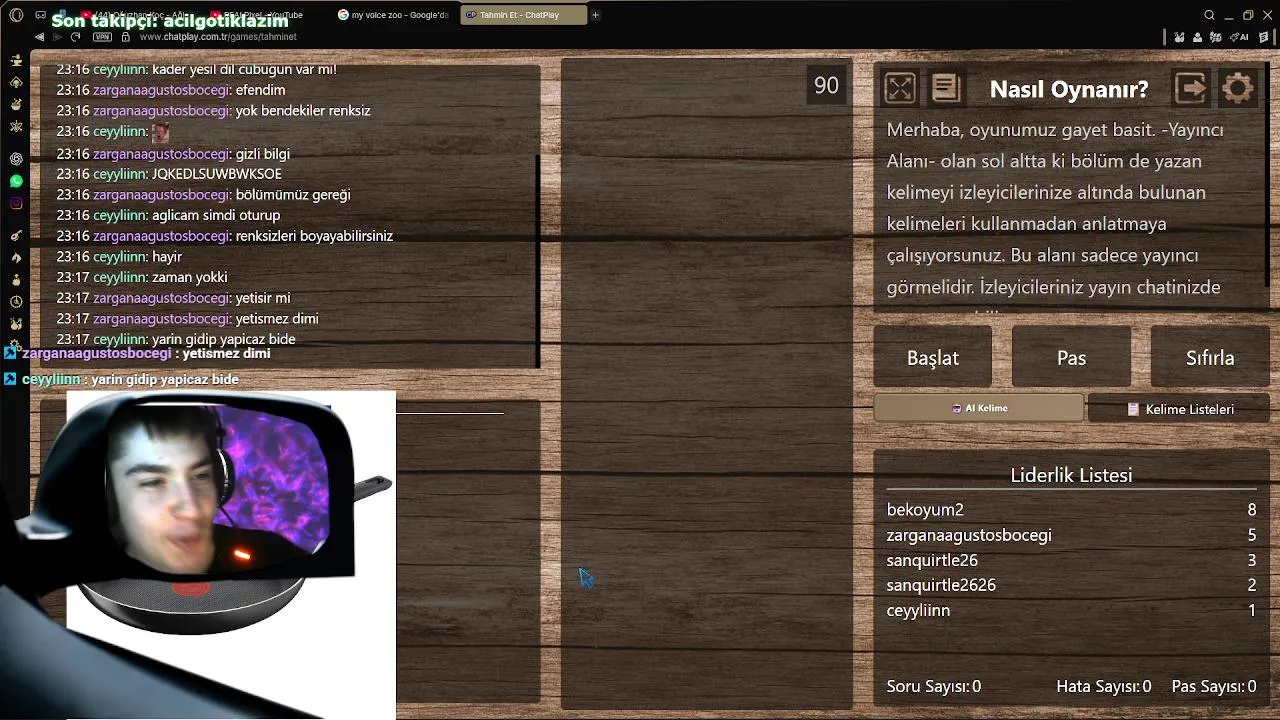Open the browser tab search magnifier icon
Screen dimensions: 1280x720
[x=1209, y=15]
